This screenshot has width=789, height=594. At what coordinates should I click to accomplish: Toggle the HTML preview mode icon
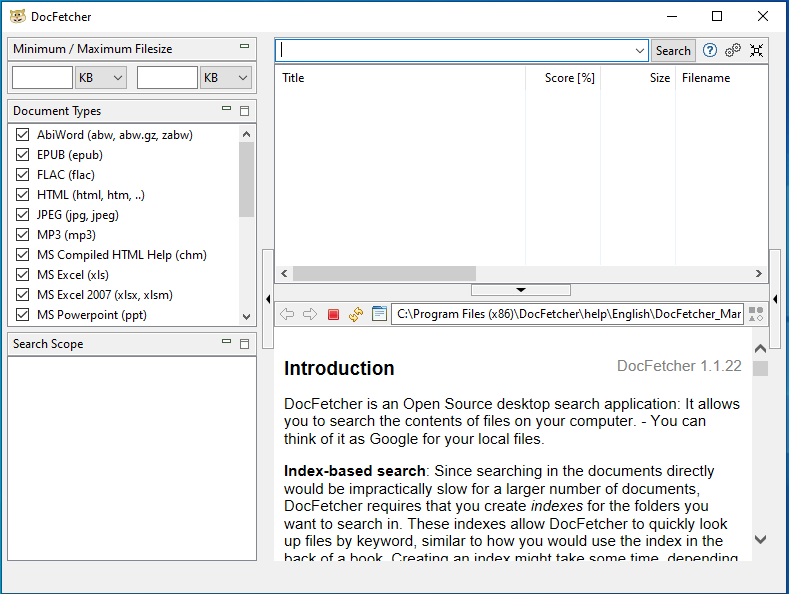[x=756, y=314]
